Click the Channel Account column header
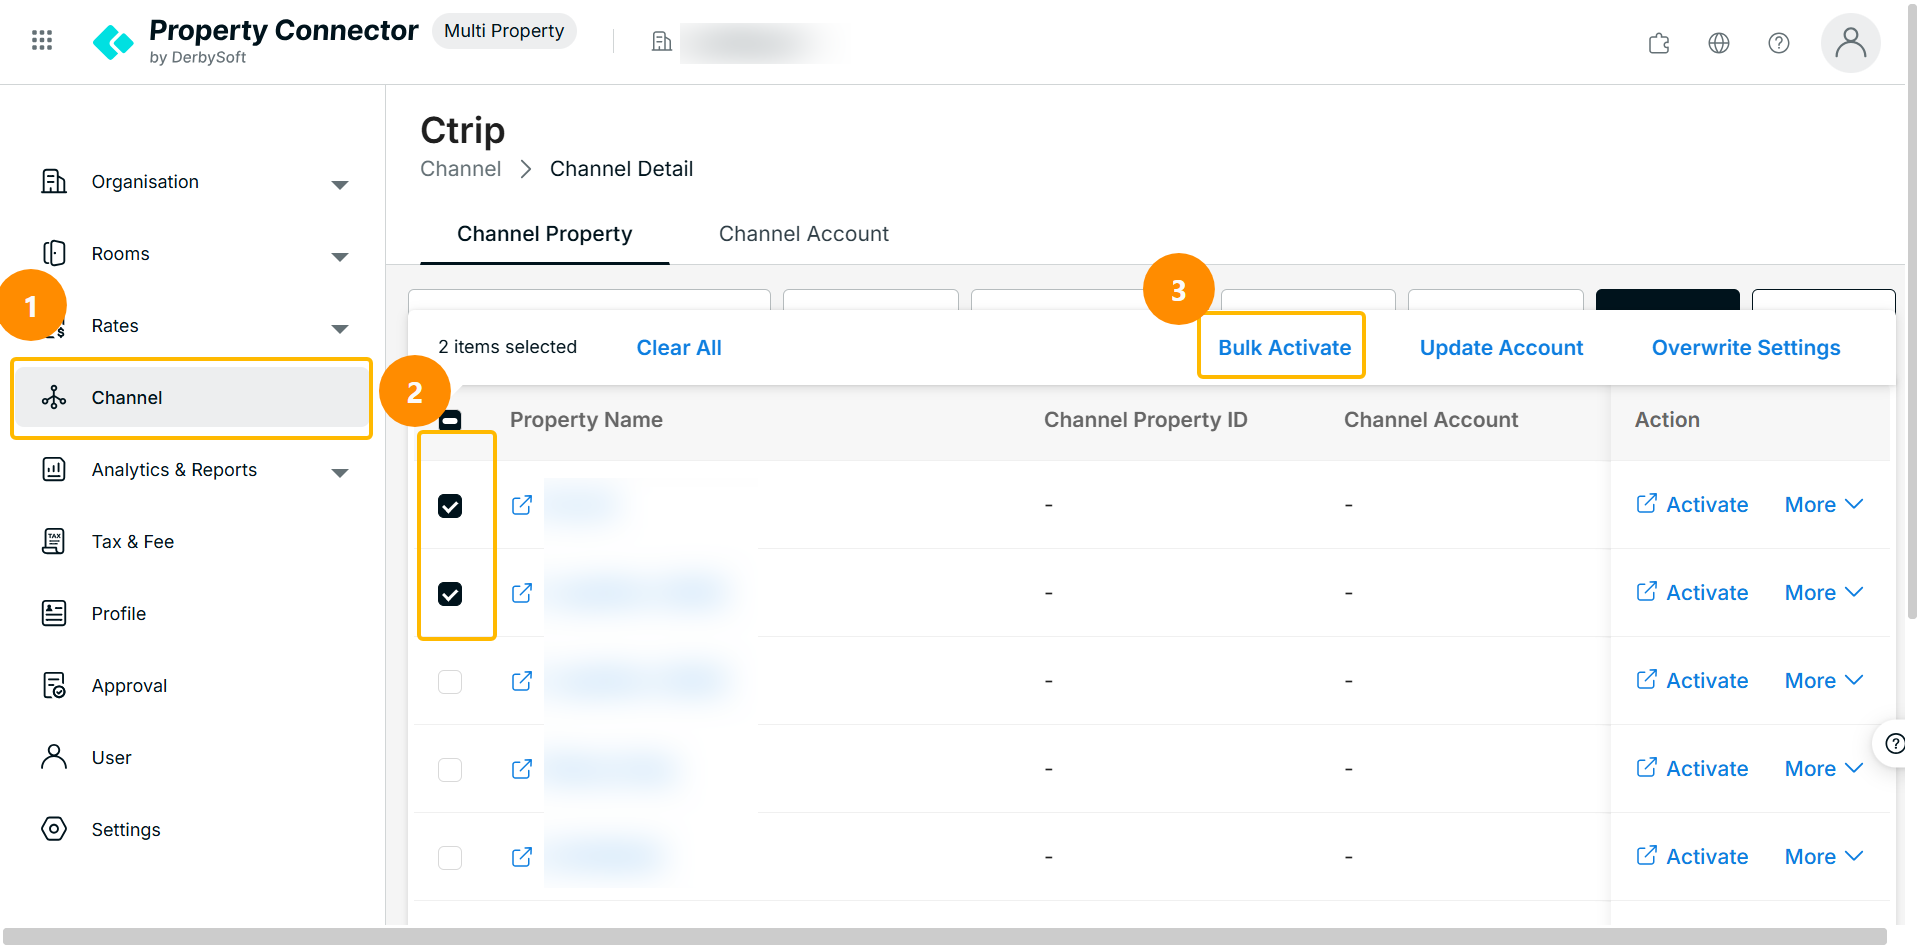The image size is (1920, 947). click(x=1431, y=420)
